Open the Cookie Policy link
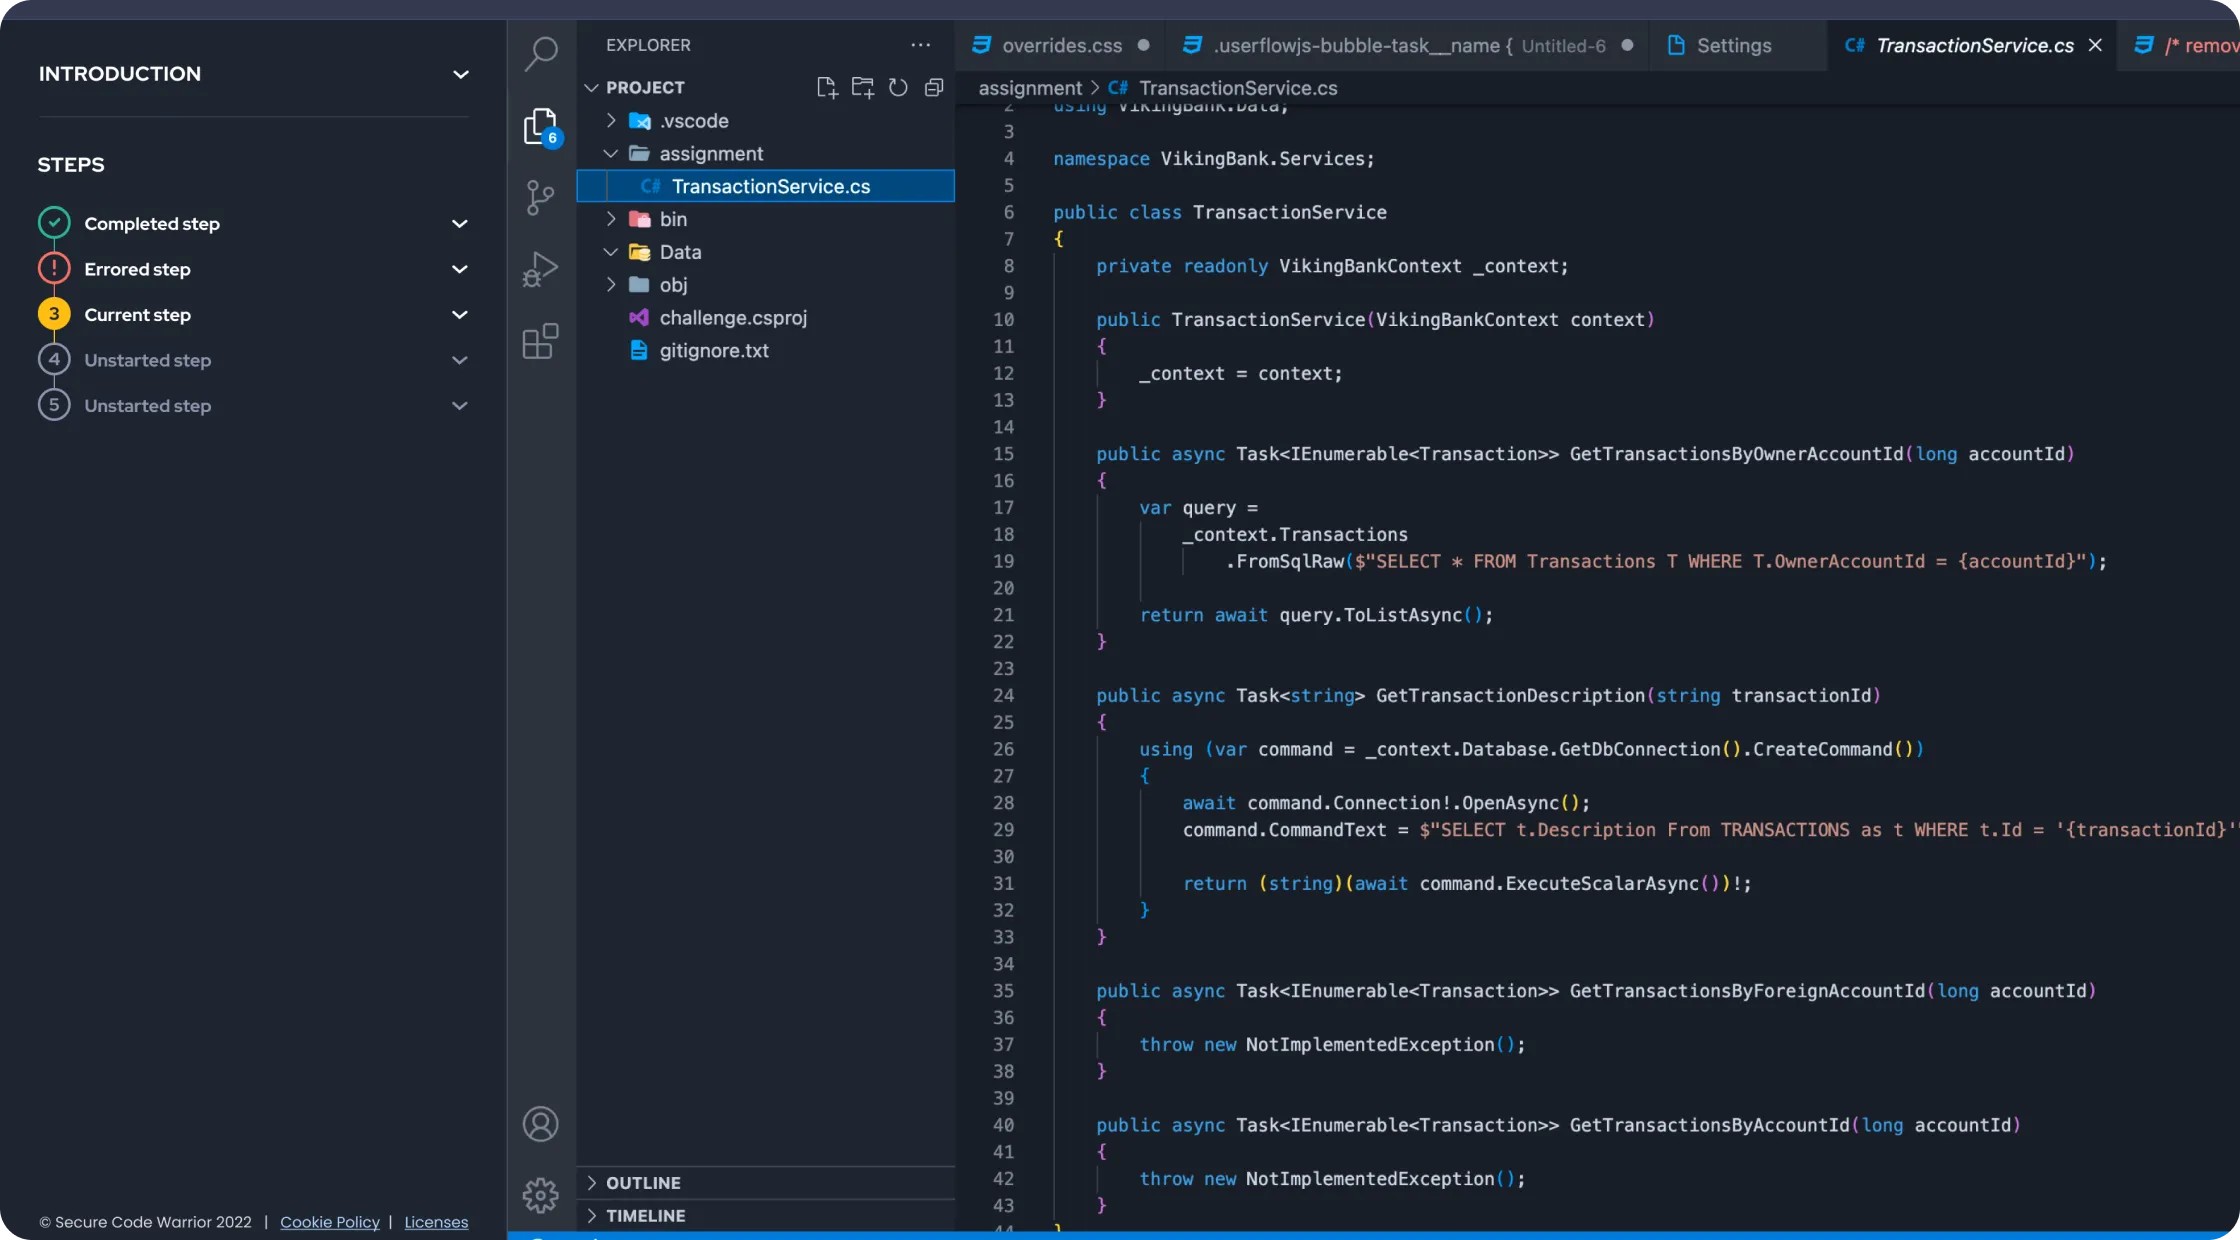The image size is (2240, 1240). [329, 1222]
